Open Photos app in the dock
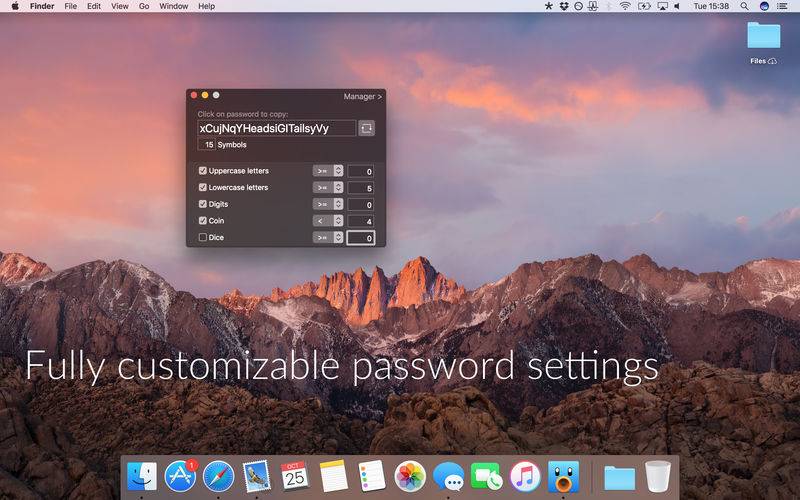Image resolution: width=800 pixels, height=500 pixels. pos(410,476)
